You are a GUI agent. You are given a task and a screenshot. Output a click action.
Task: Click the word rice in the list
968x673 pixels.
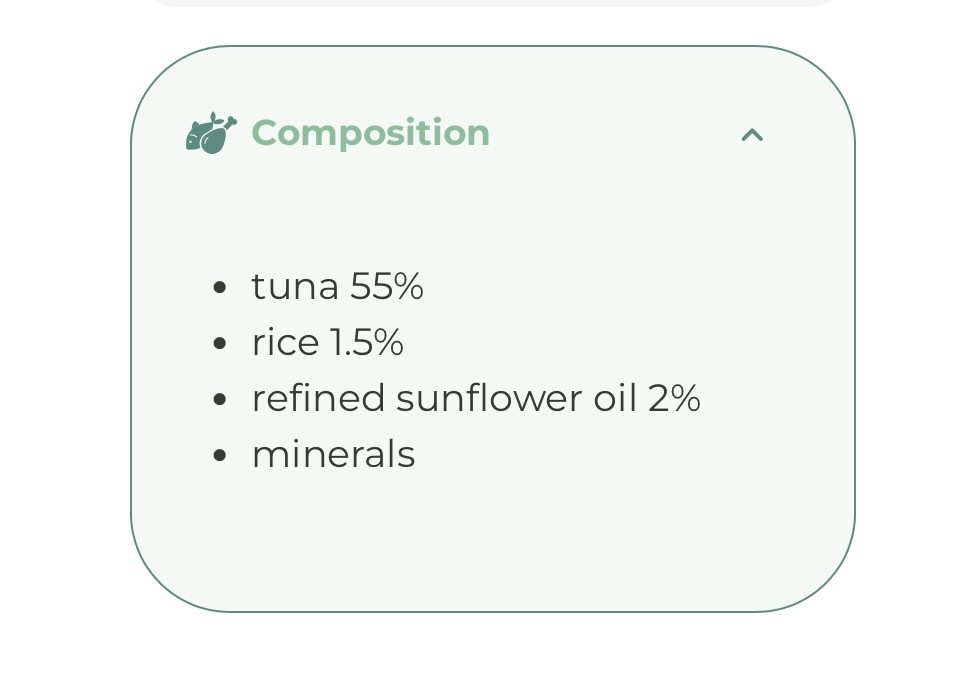(285, 343)
